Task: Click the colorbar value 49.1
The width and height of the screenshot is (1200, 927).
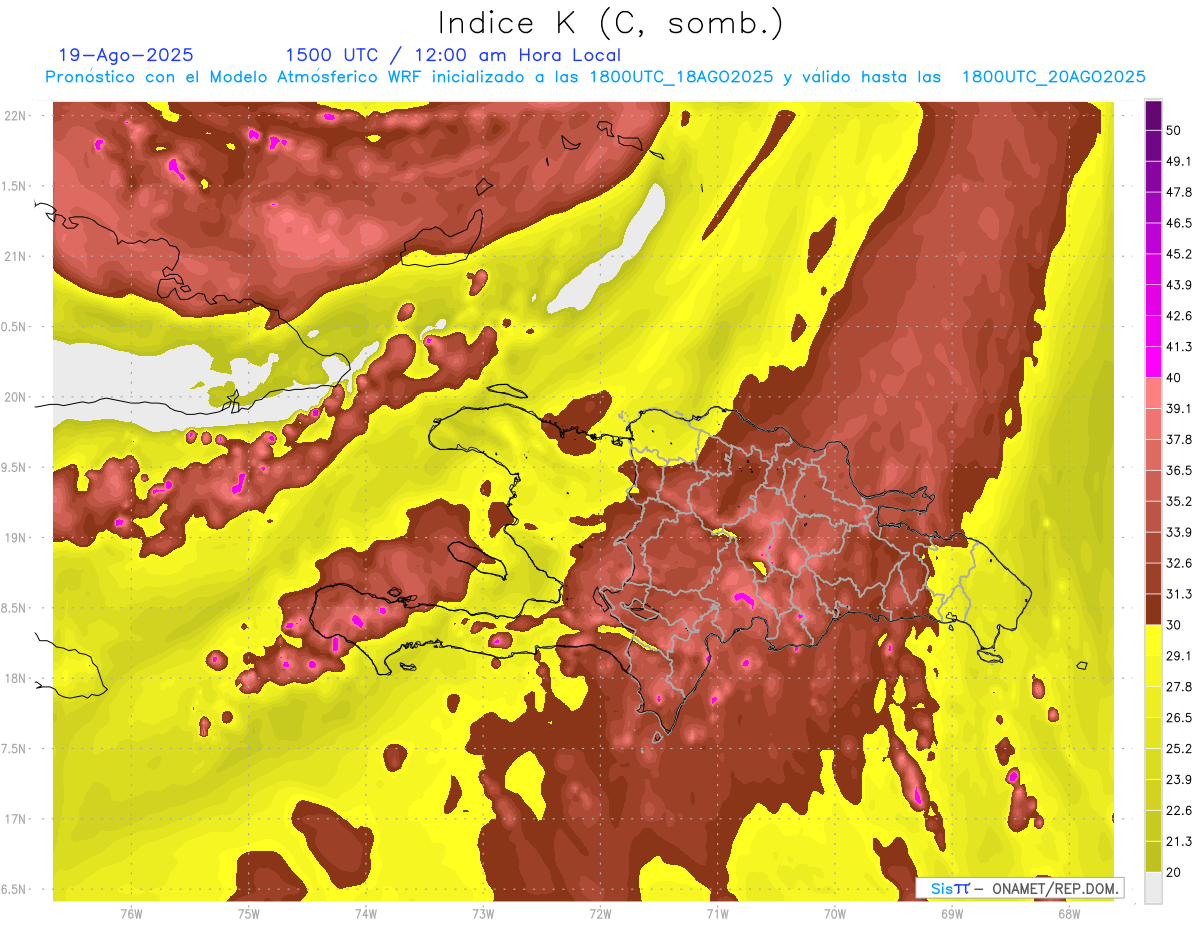Action: pos(1179,161)
